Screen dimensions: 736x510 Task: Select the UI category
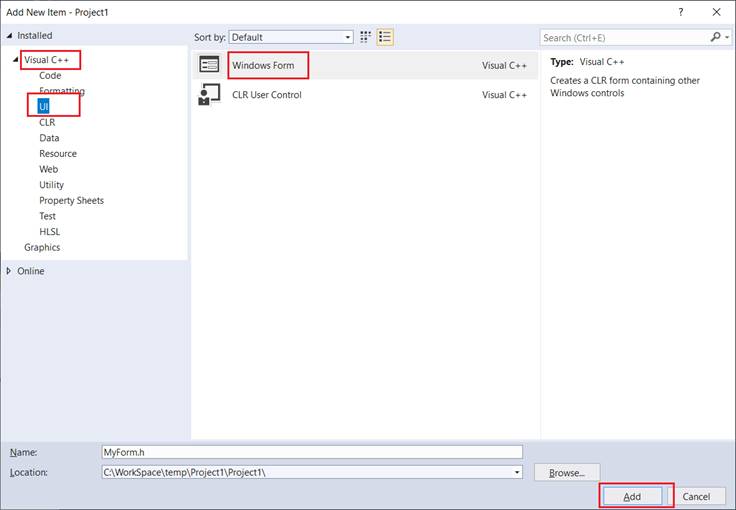click(x=44, y=107)
